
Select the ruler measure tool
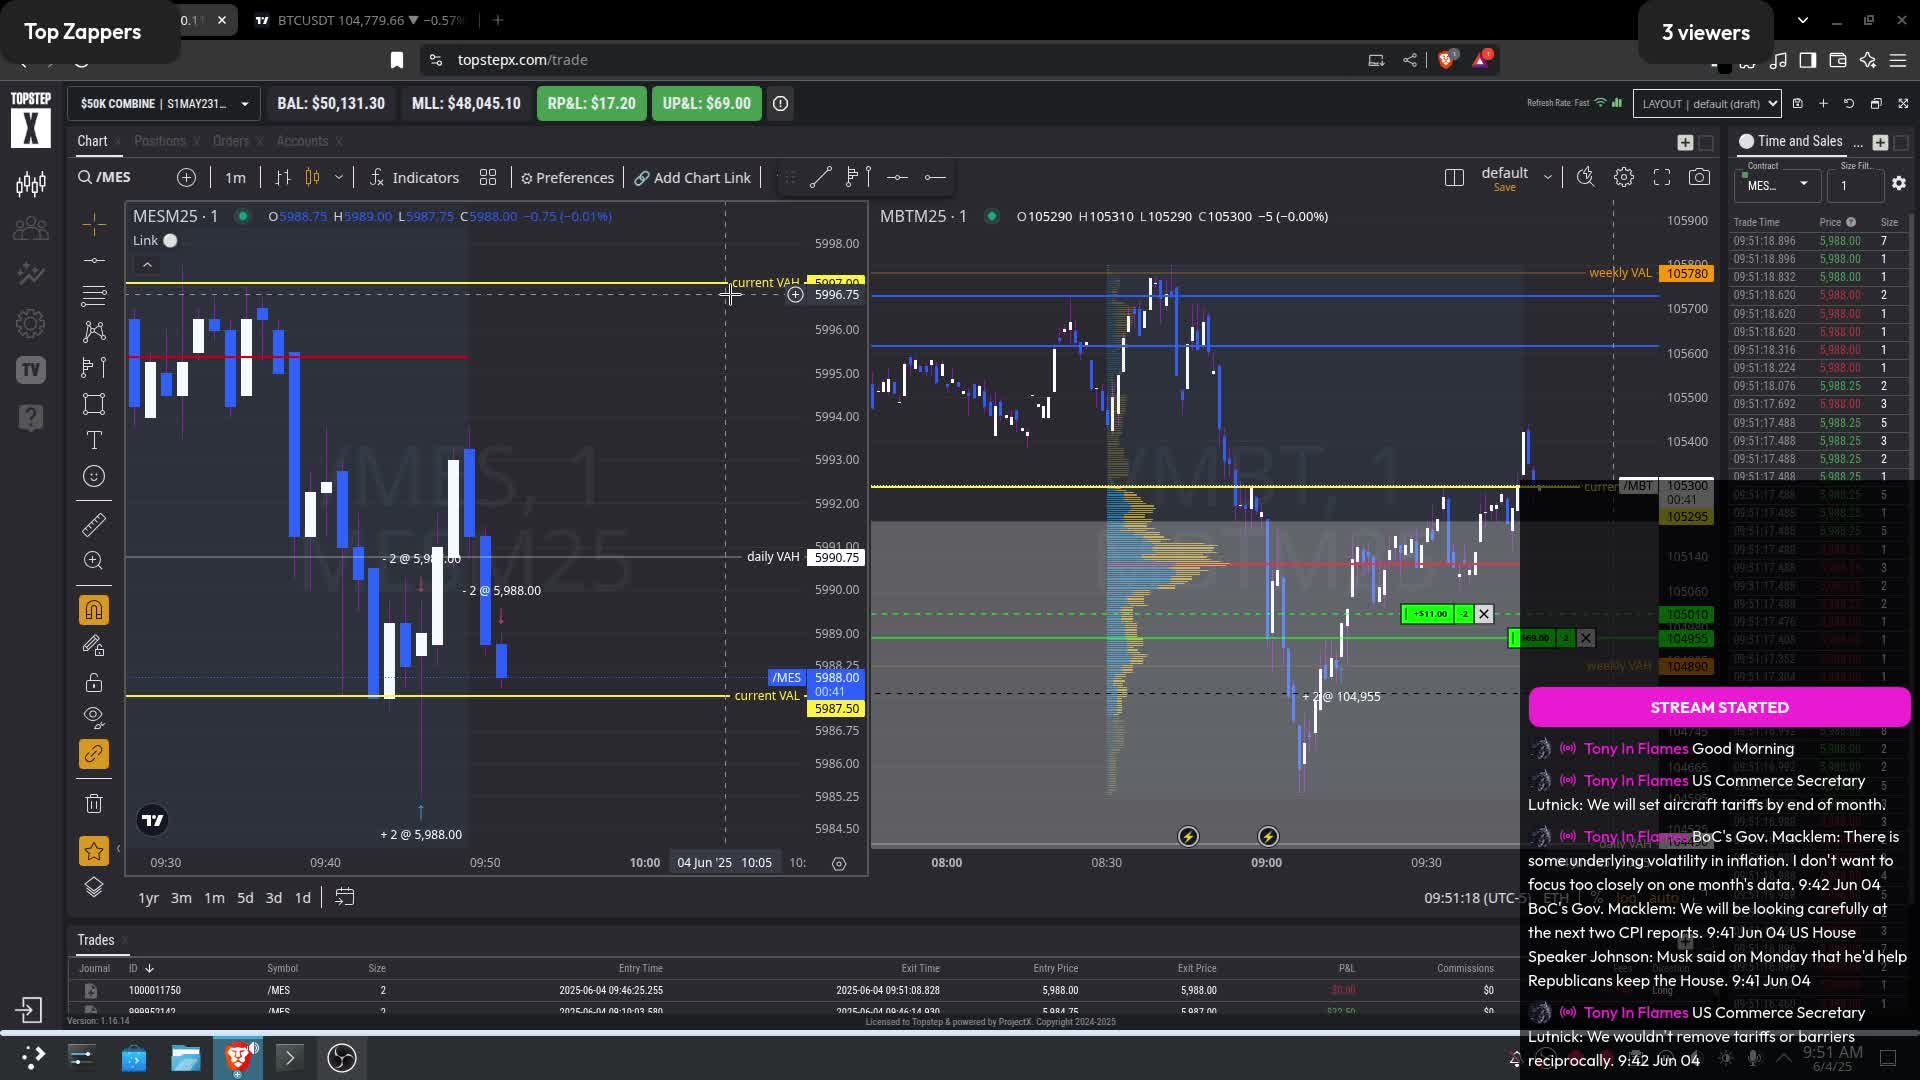[93, 525]
